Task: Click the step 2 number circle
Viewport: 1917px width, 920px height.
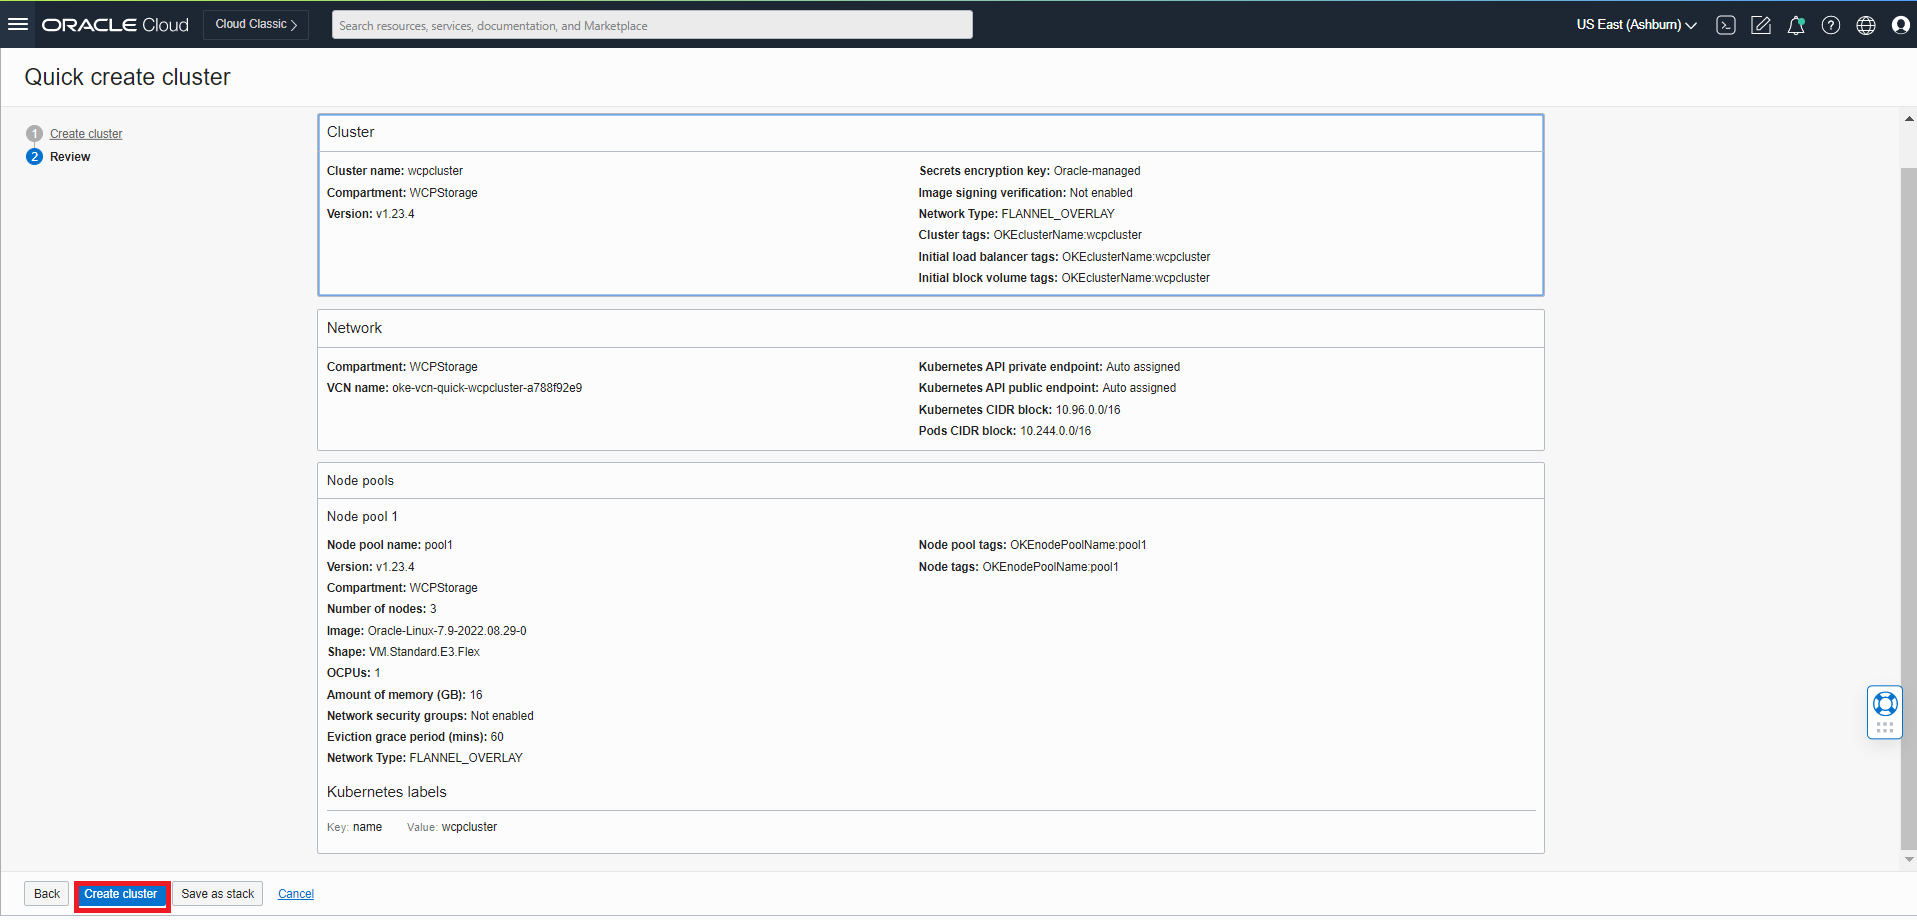Action: click(34, 157)
